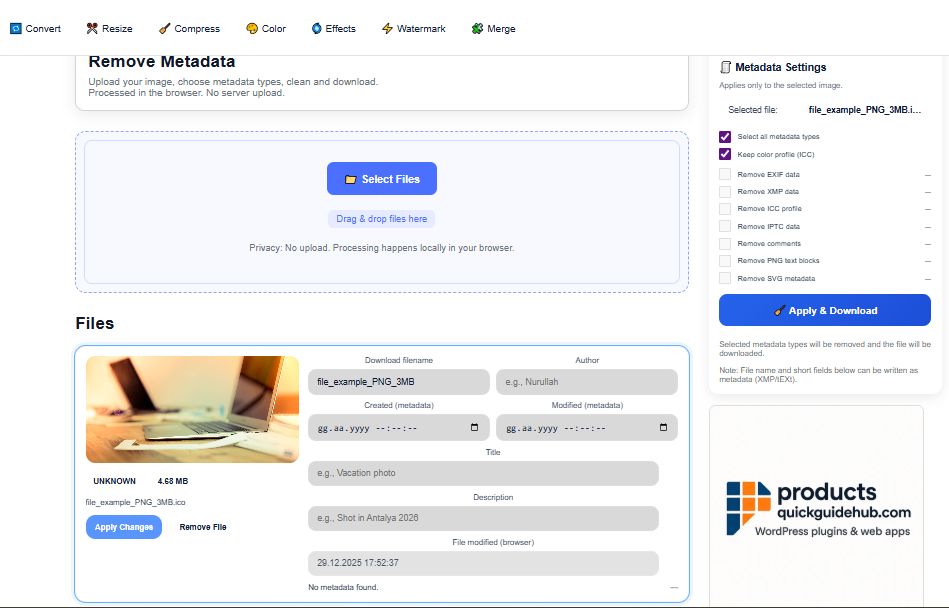This screenshot has height=608, width=949.
Task: Select the Compress tool icon
Action: coord(162,28)
